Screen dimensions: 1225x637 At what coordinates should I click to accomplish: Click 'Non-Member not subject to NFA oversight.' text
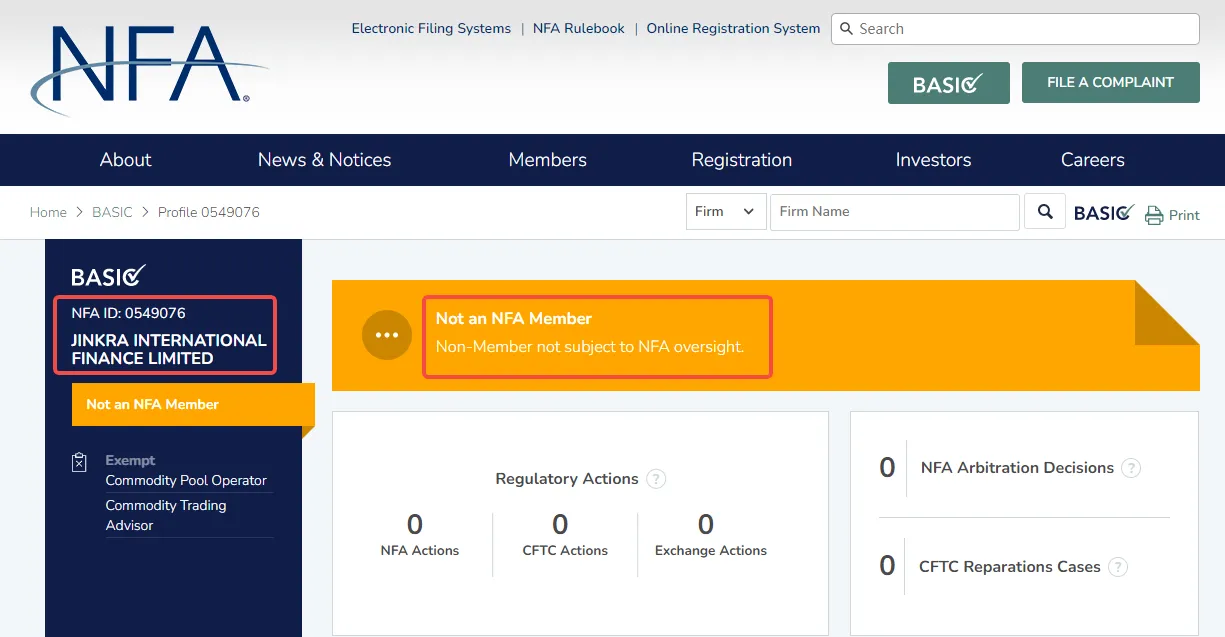pos(590,347)
